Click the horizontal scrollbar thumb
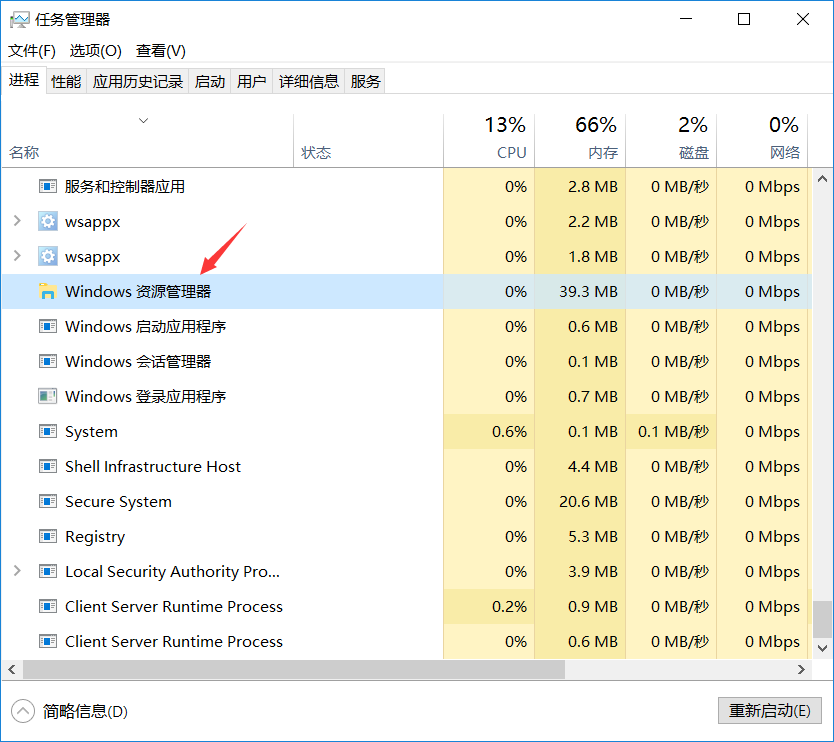 click(x=294, y=669)
